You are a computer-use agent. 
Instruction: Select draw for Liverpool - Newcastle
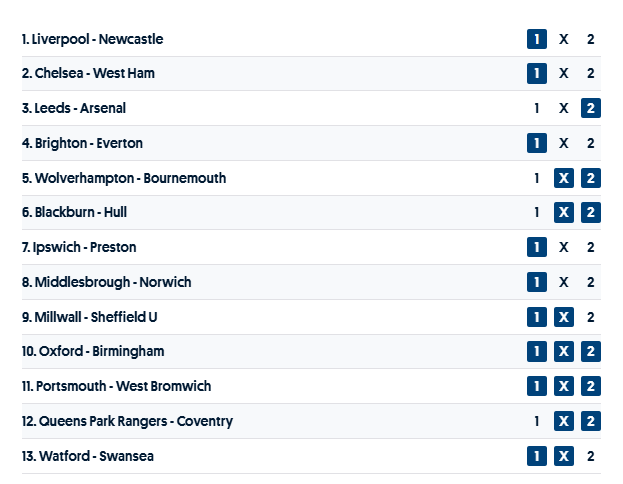tap(564, 39)
